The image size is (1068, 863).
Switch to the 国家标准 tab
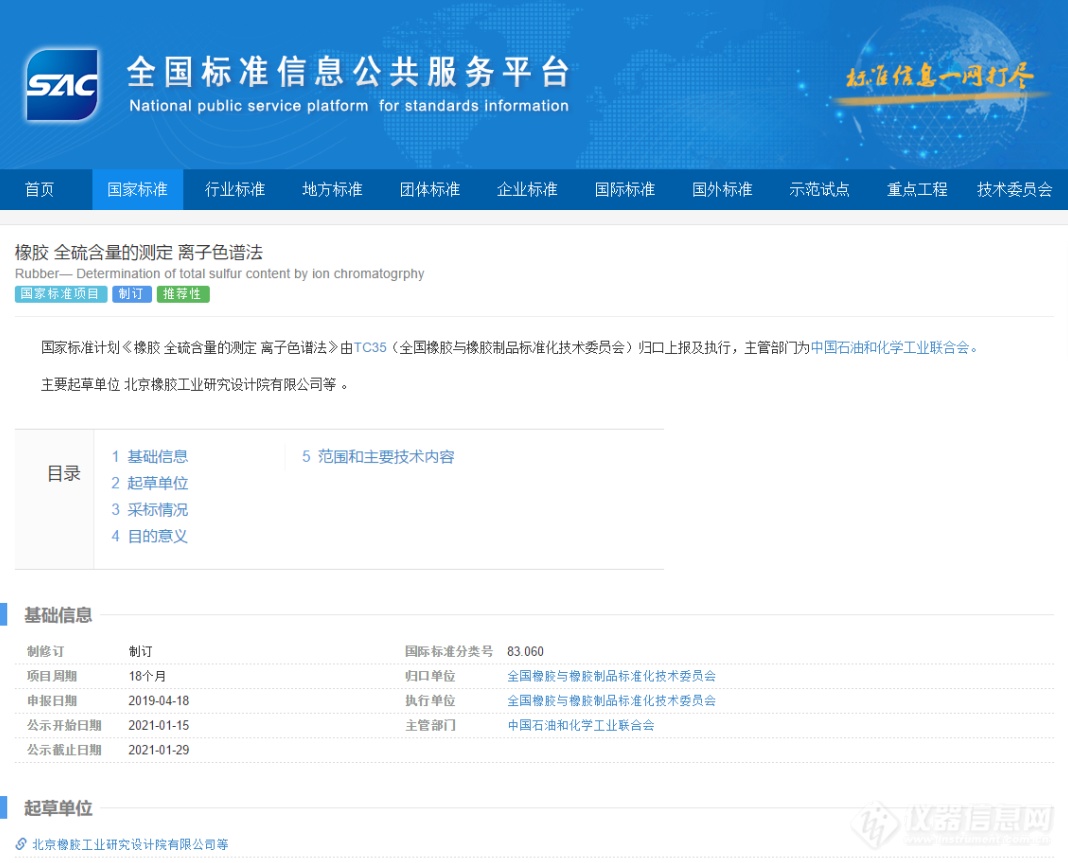(x=137, y=189)
